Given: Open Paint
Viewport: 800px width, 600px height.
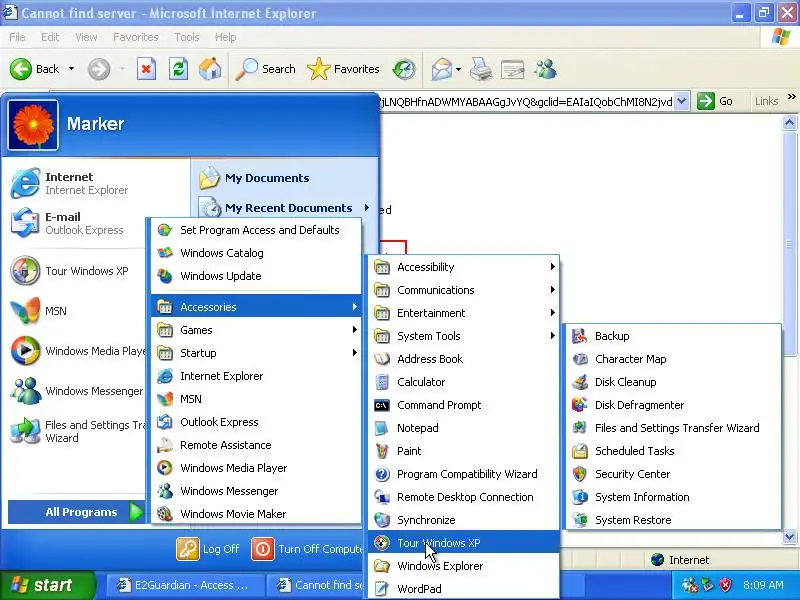Looking at the screenshot, I should tap(464, 451).
